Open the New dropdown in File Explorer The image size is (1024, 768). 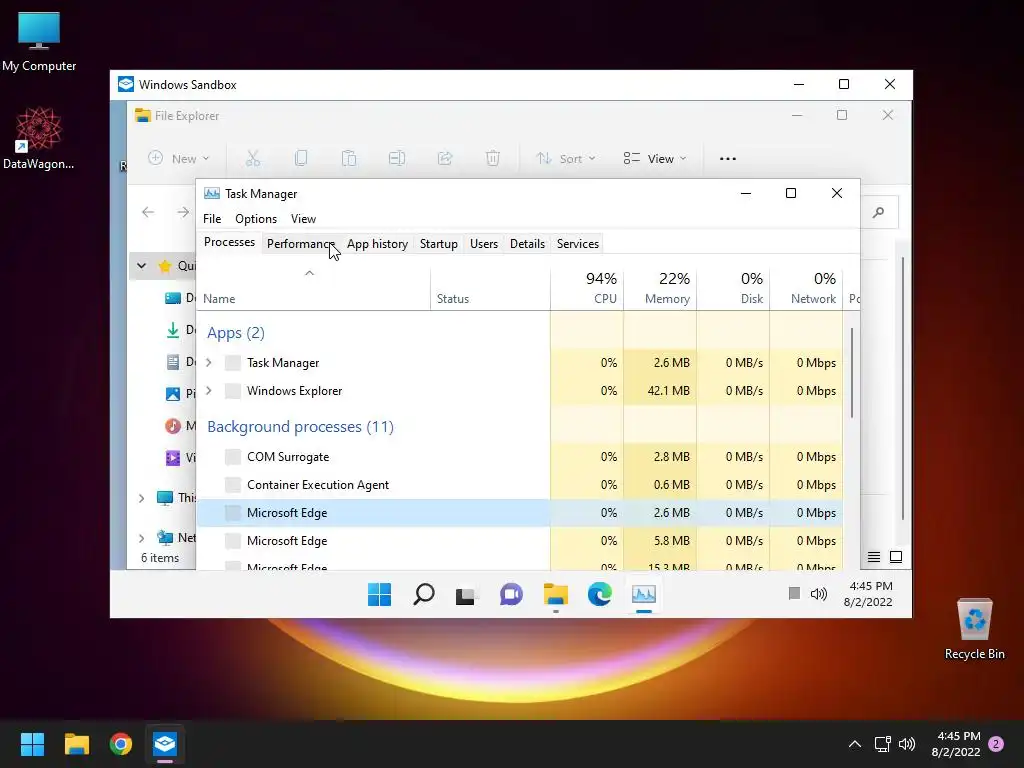coord(179,159)
